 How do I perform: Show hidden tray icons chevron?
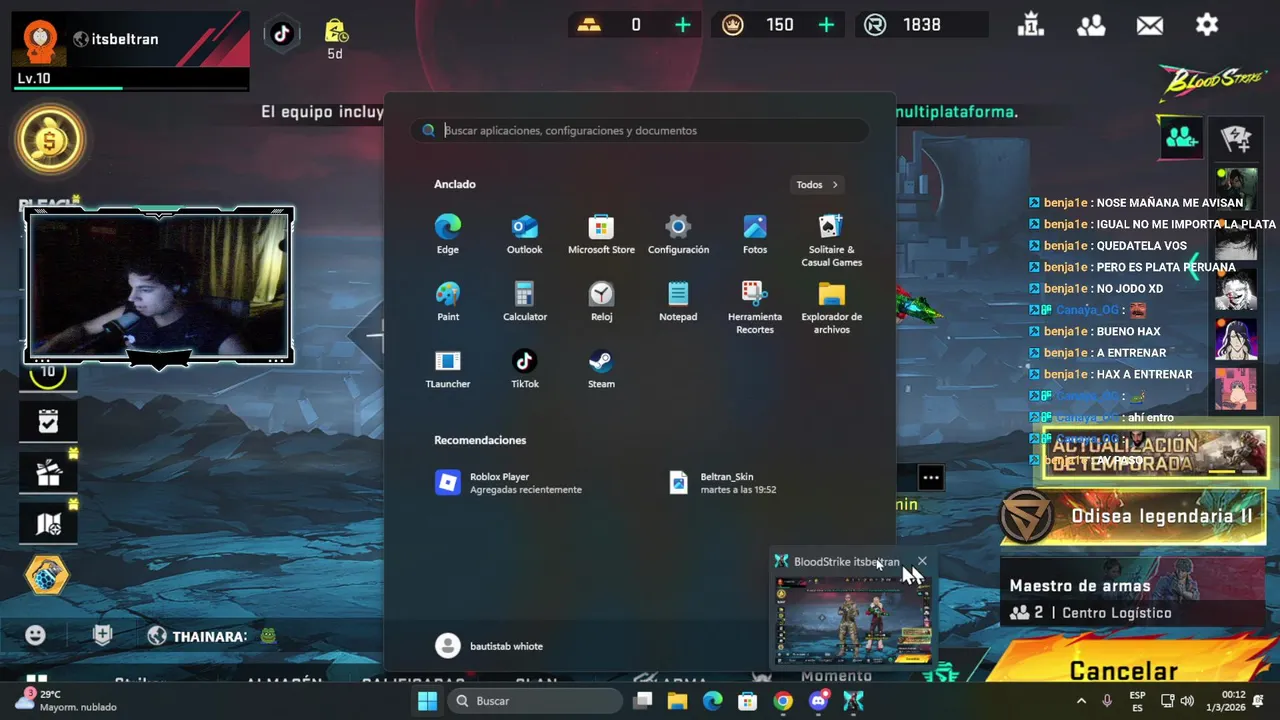click(1081, 701)
